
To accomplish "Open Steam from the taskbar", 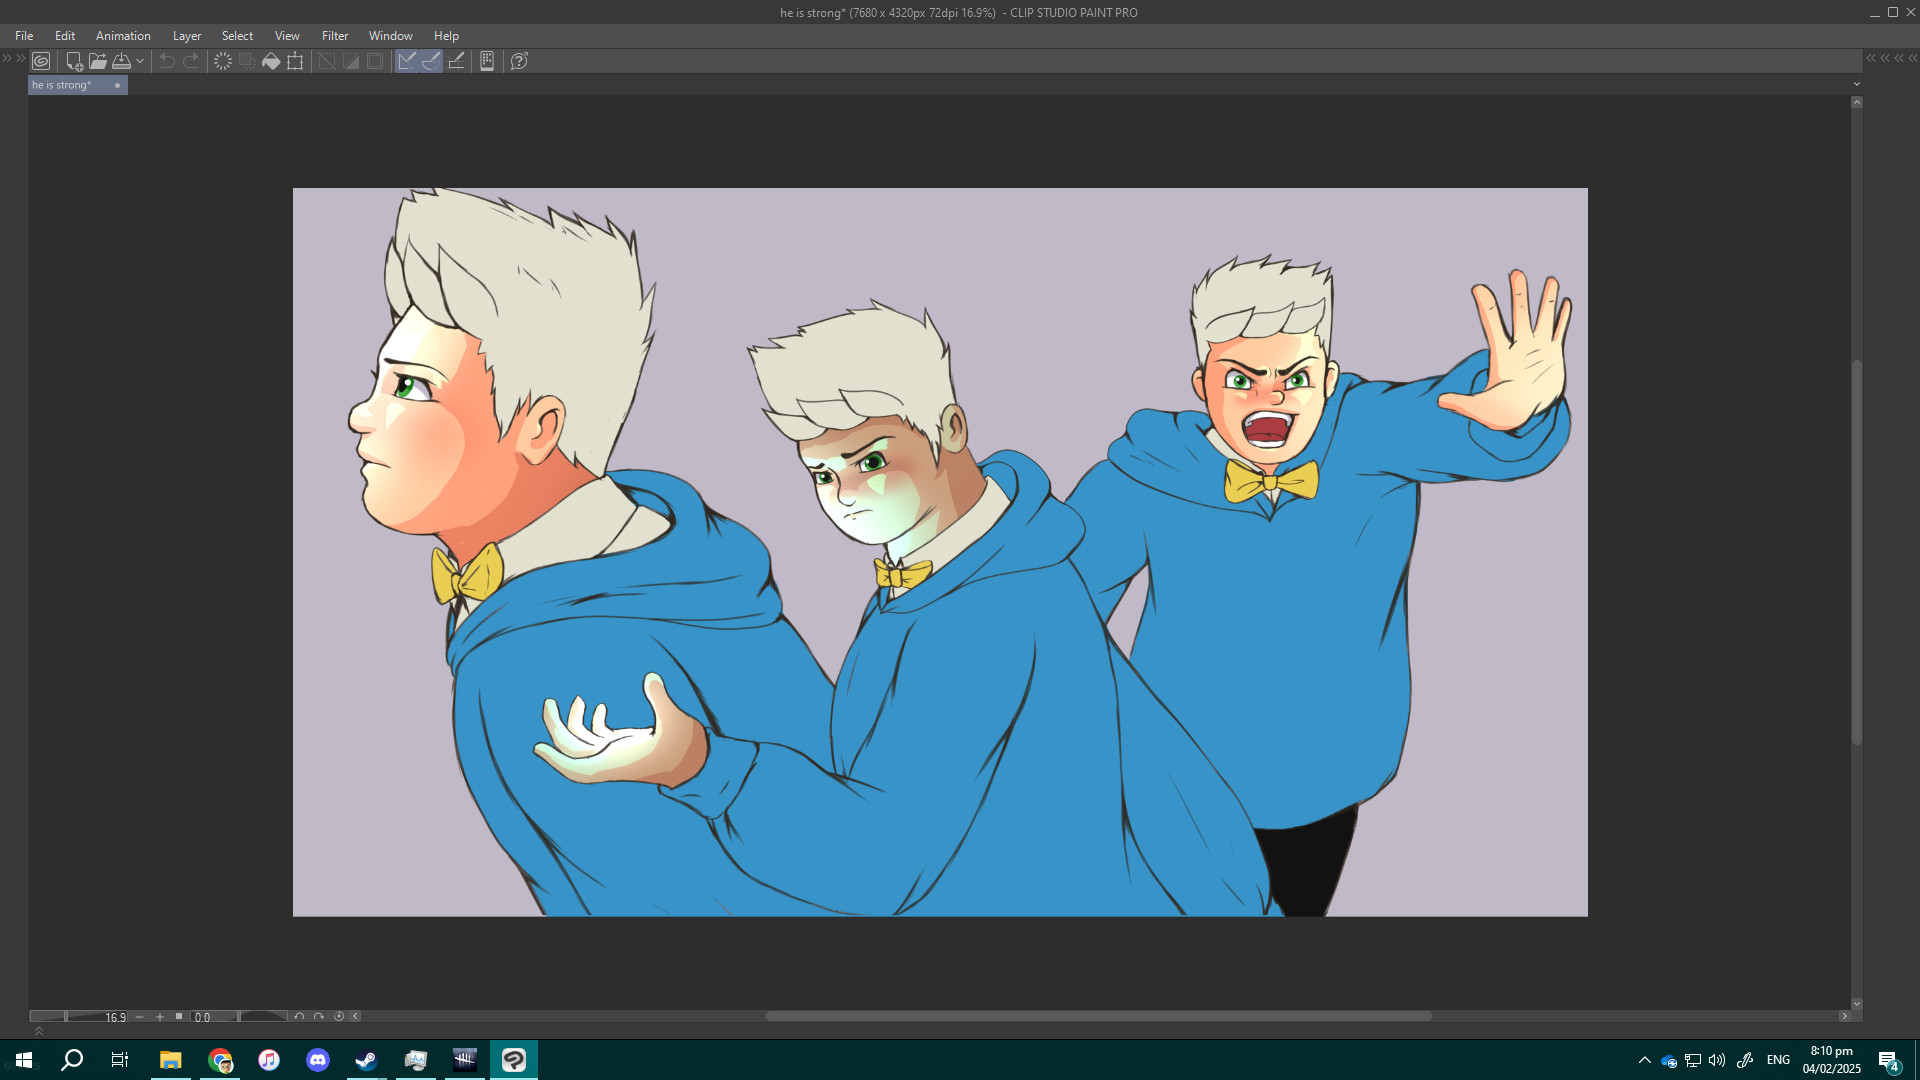I will pyautogui.click(x=366, y=1060).
